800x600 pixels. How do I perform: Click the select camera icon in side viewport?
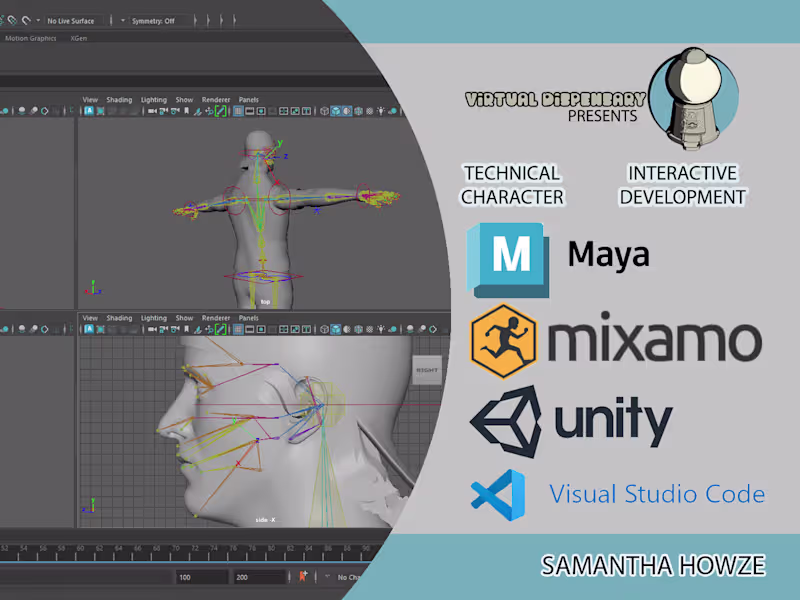[x=152, y=329]
